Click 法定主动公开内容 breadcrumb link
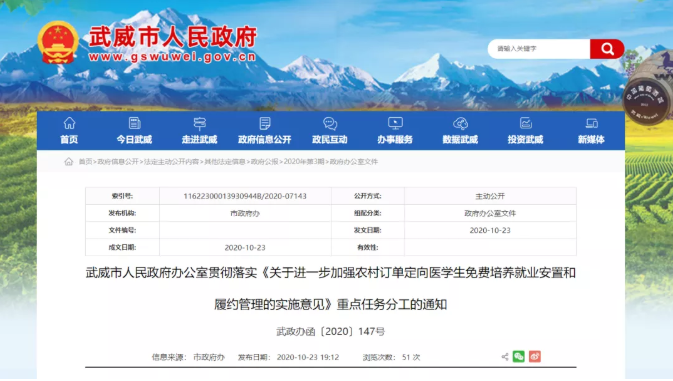This screenshot has height=381, width=673. click(x=171, y=162)
